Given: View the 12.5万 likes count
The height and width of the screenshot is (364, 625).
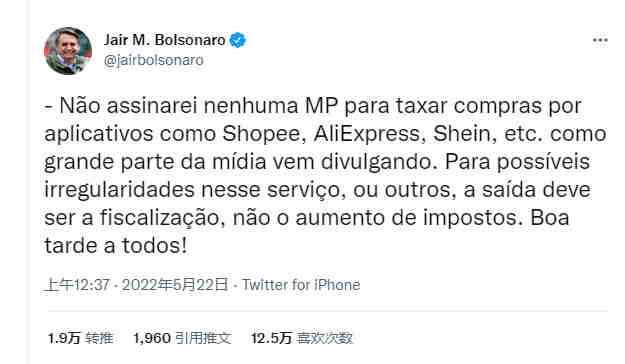Looking at the screenshot, I should click(x=271, y=338).
